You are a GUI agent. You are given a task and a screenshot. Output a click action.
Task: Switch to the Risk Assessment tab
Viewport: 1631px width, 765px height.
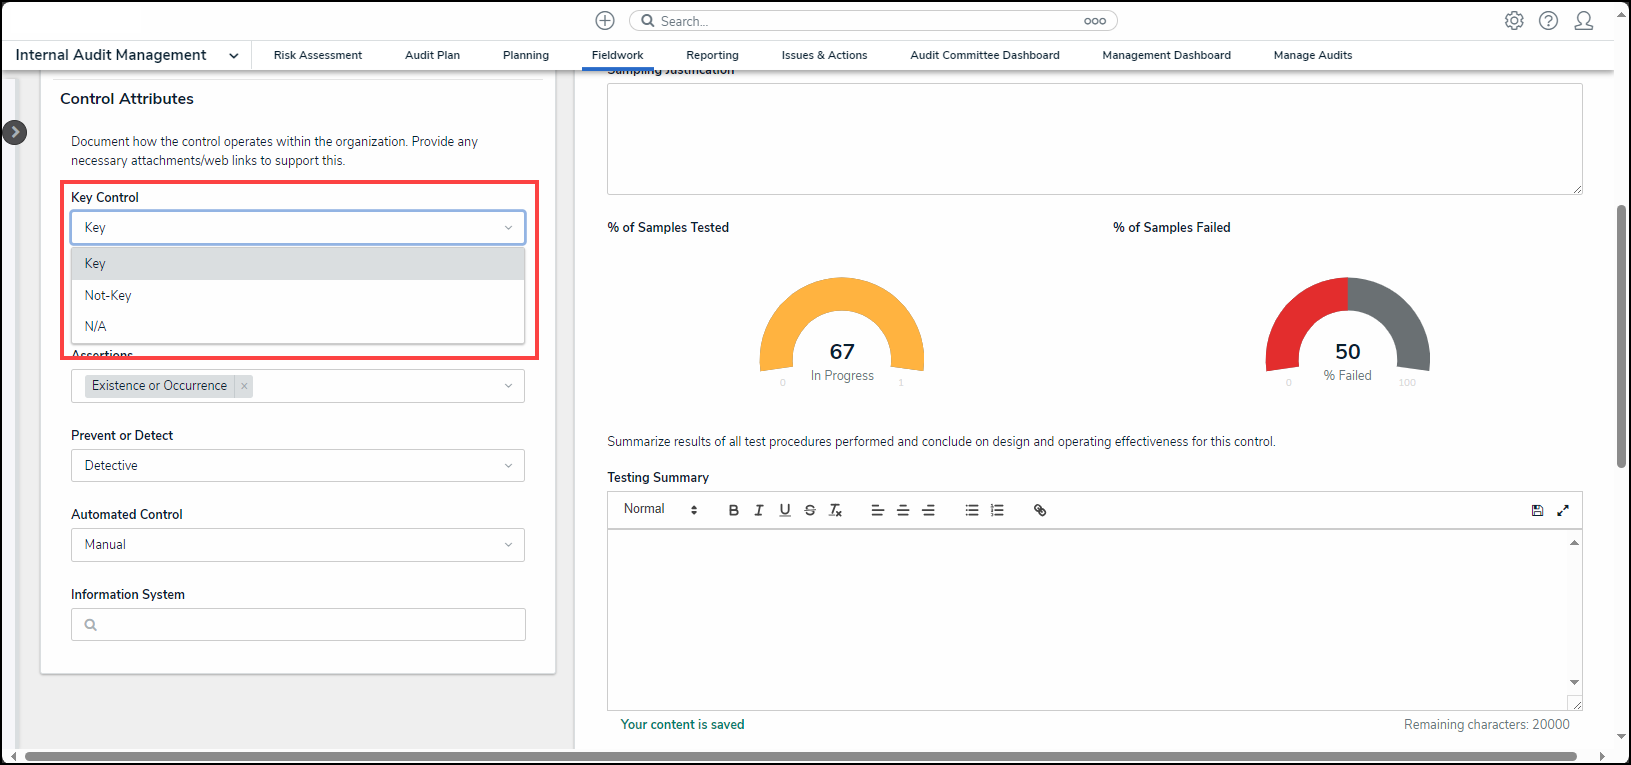318,55
